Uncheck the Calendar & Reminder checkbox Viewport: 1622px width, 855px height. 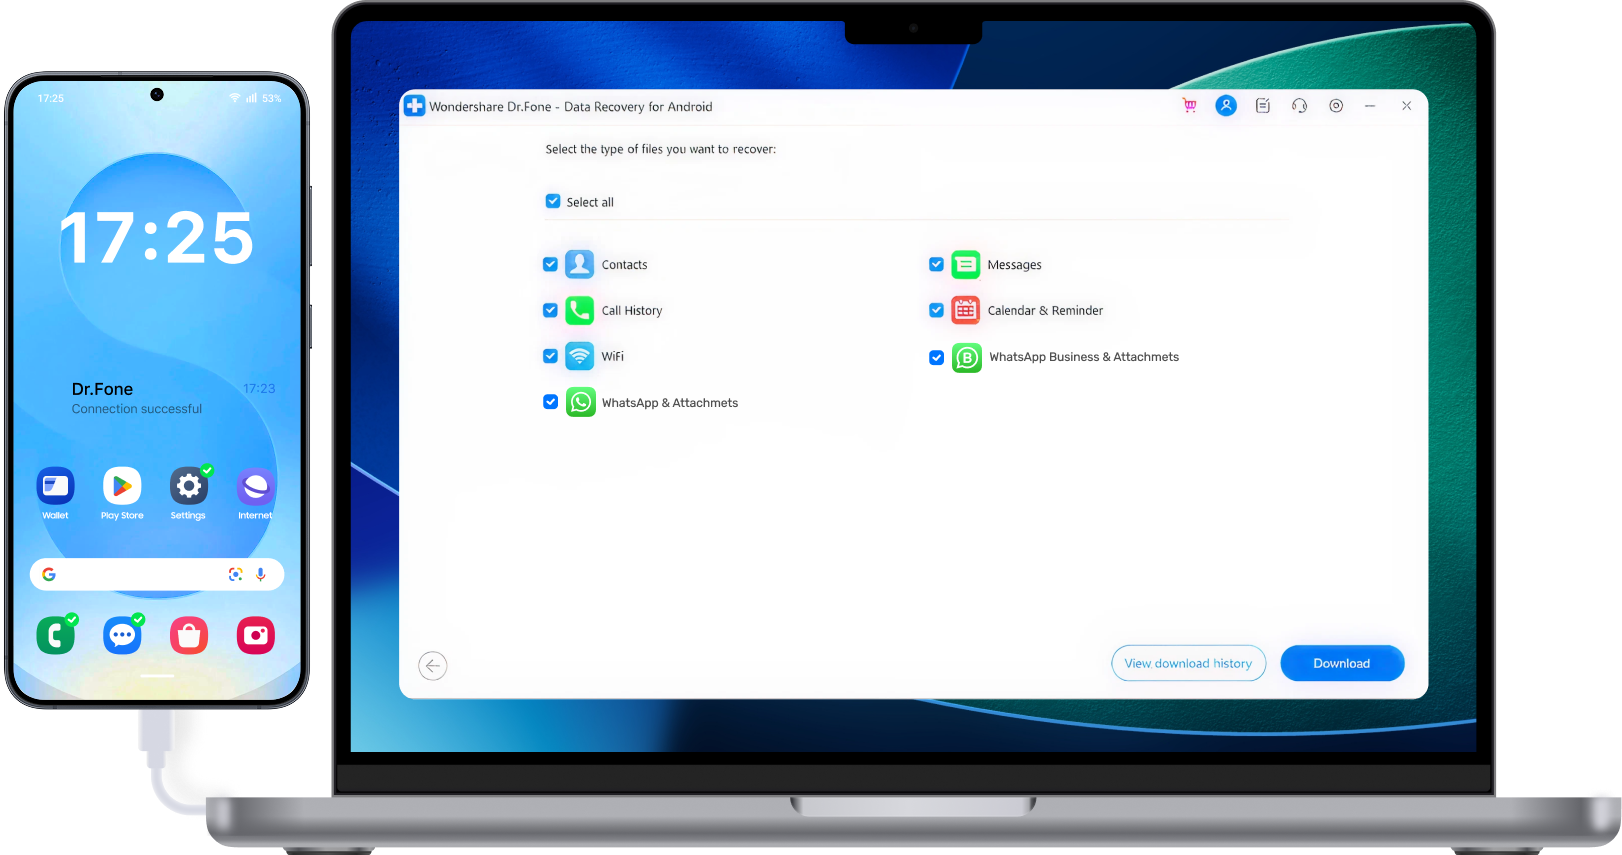pos(936,310)
